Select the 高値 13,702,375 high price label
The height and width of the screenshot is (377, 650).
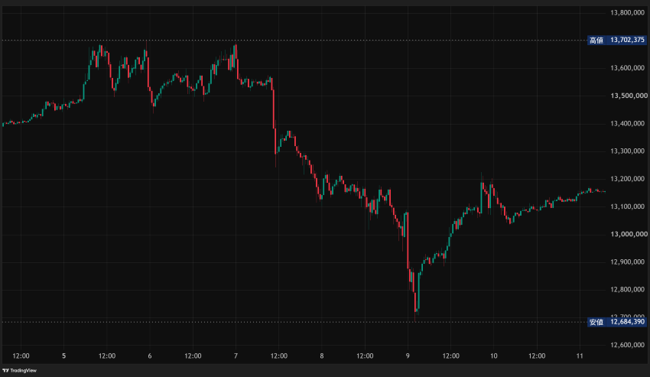click(x=617, y=40)
